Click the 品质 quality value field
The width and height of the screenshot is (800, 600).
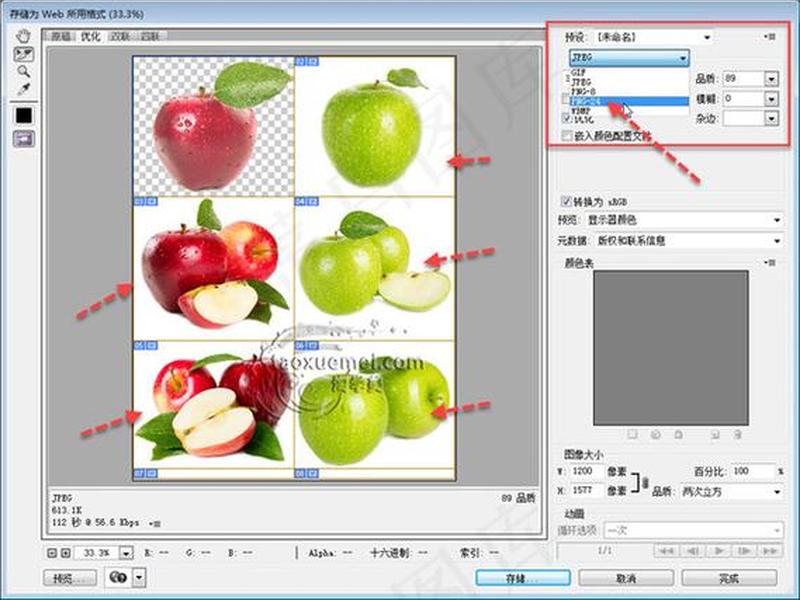point(743,79)
